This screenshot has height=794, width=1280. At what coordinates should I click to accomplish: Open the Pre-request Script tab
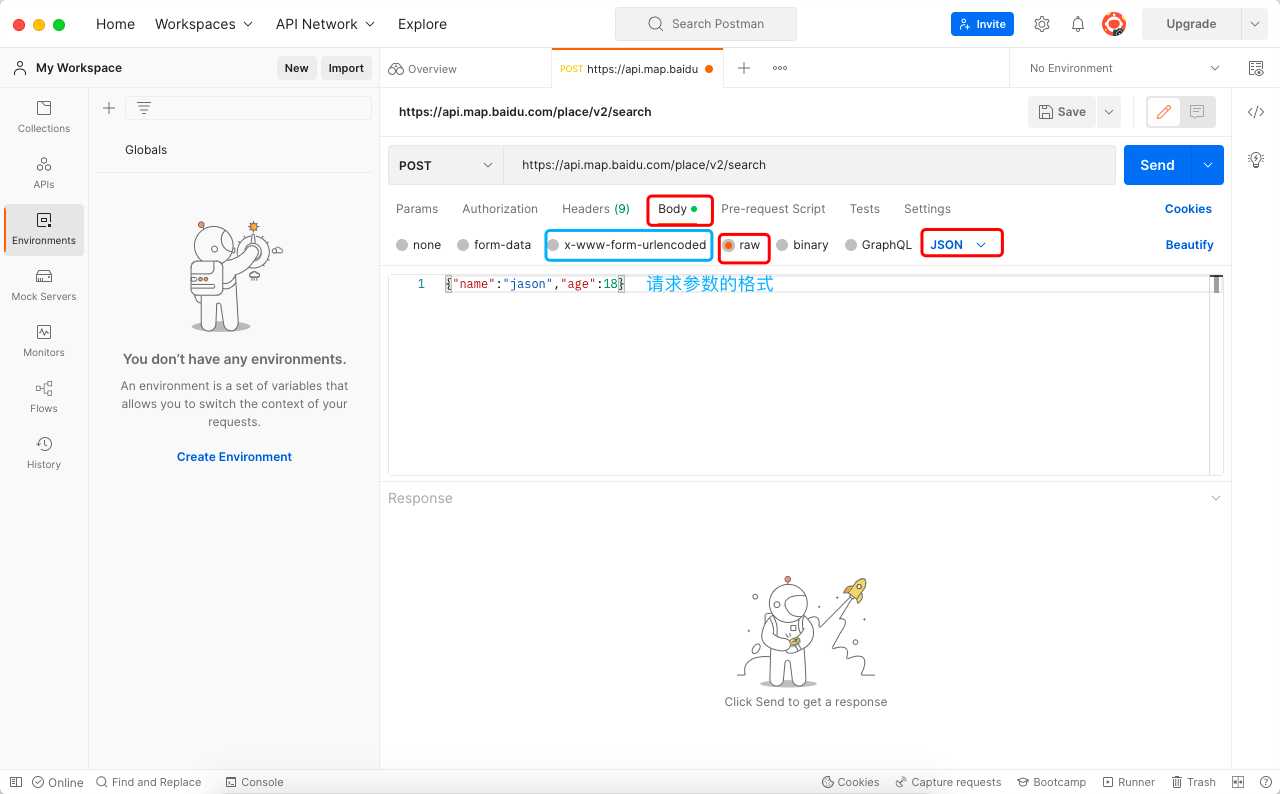click(773, 209)
